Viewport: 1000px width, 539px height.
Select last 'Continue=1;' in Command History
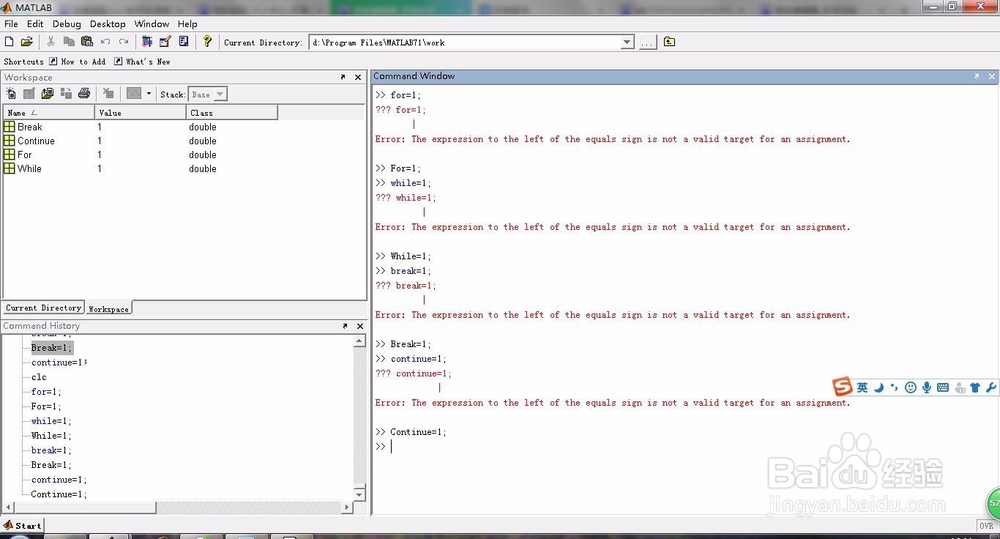pyautogui.click(x=59, y=494)
